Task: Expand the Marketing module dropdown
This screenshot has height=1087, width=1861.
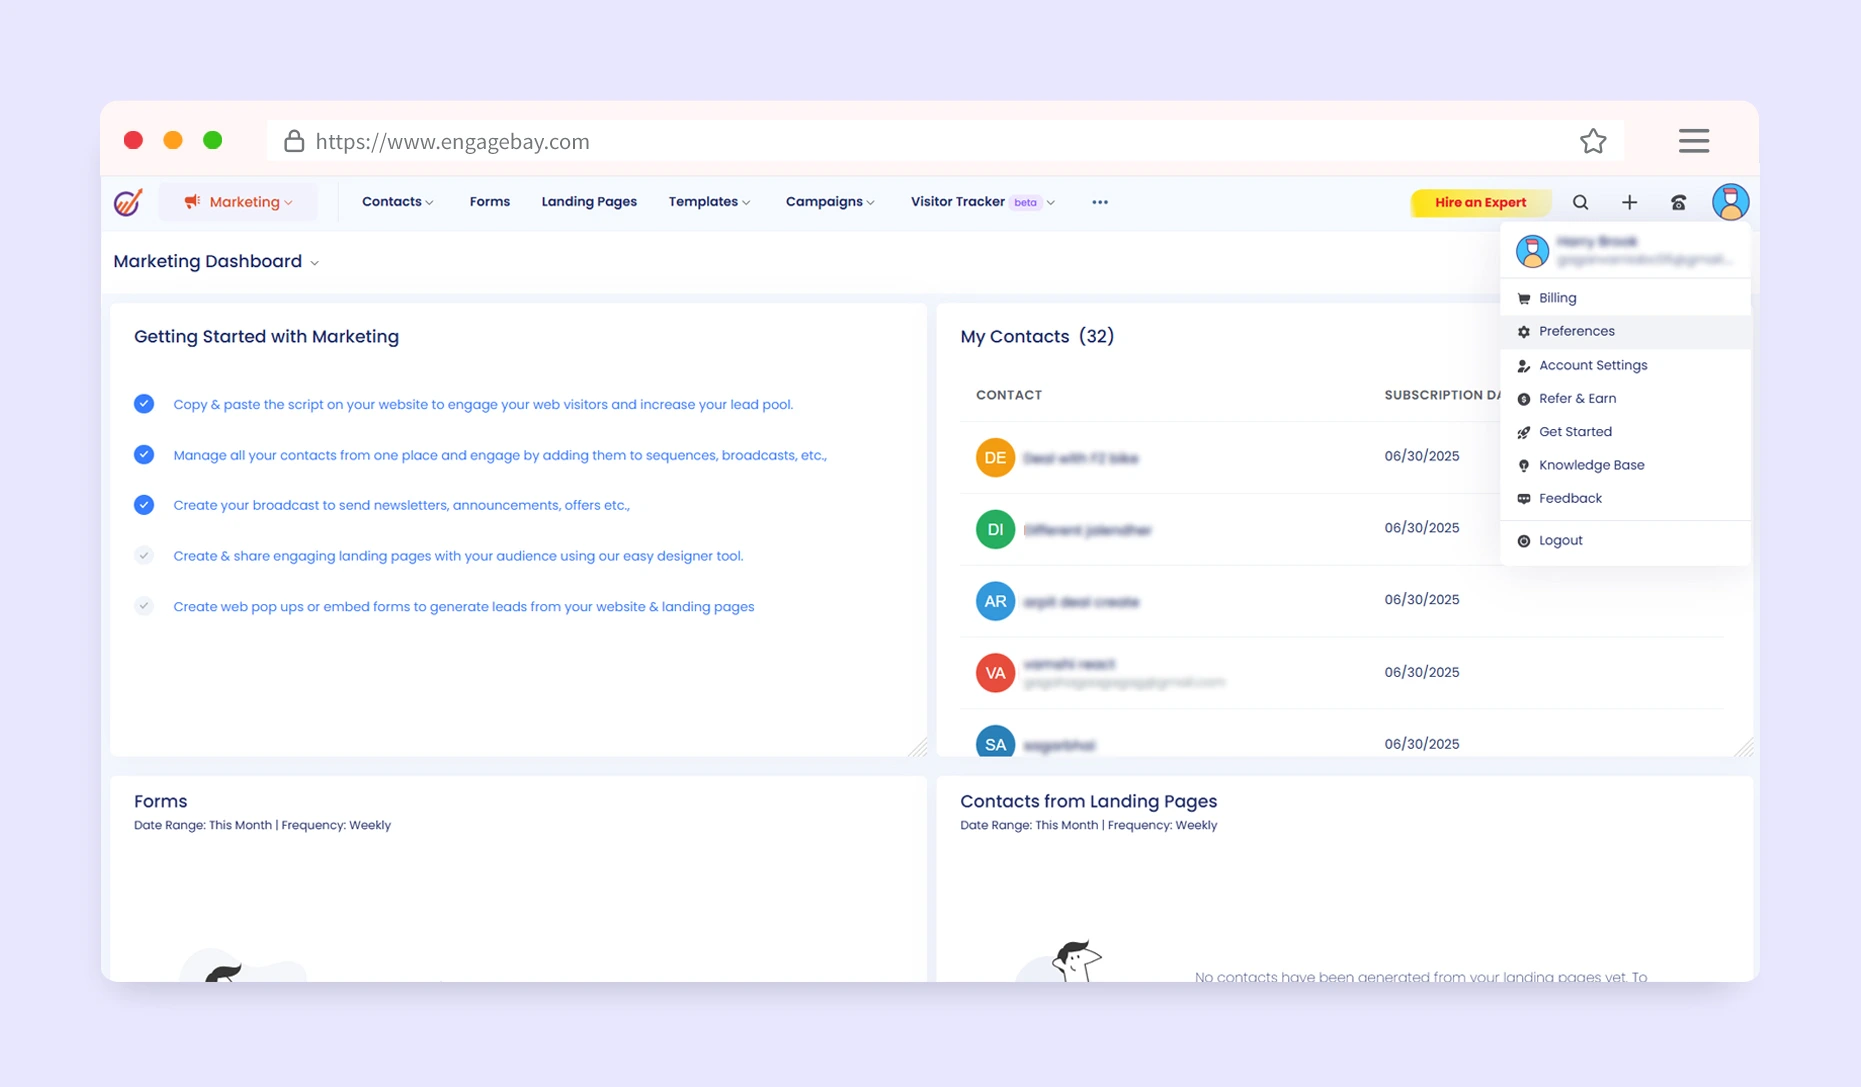Action: pos(239,202)
